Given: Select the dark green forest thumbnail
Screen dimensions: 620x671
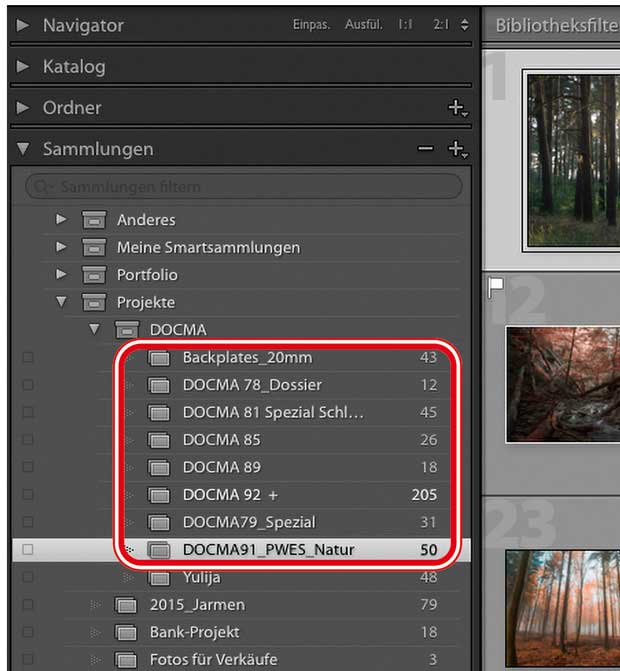Looking at the screenshot, I should point(573,160).
